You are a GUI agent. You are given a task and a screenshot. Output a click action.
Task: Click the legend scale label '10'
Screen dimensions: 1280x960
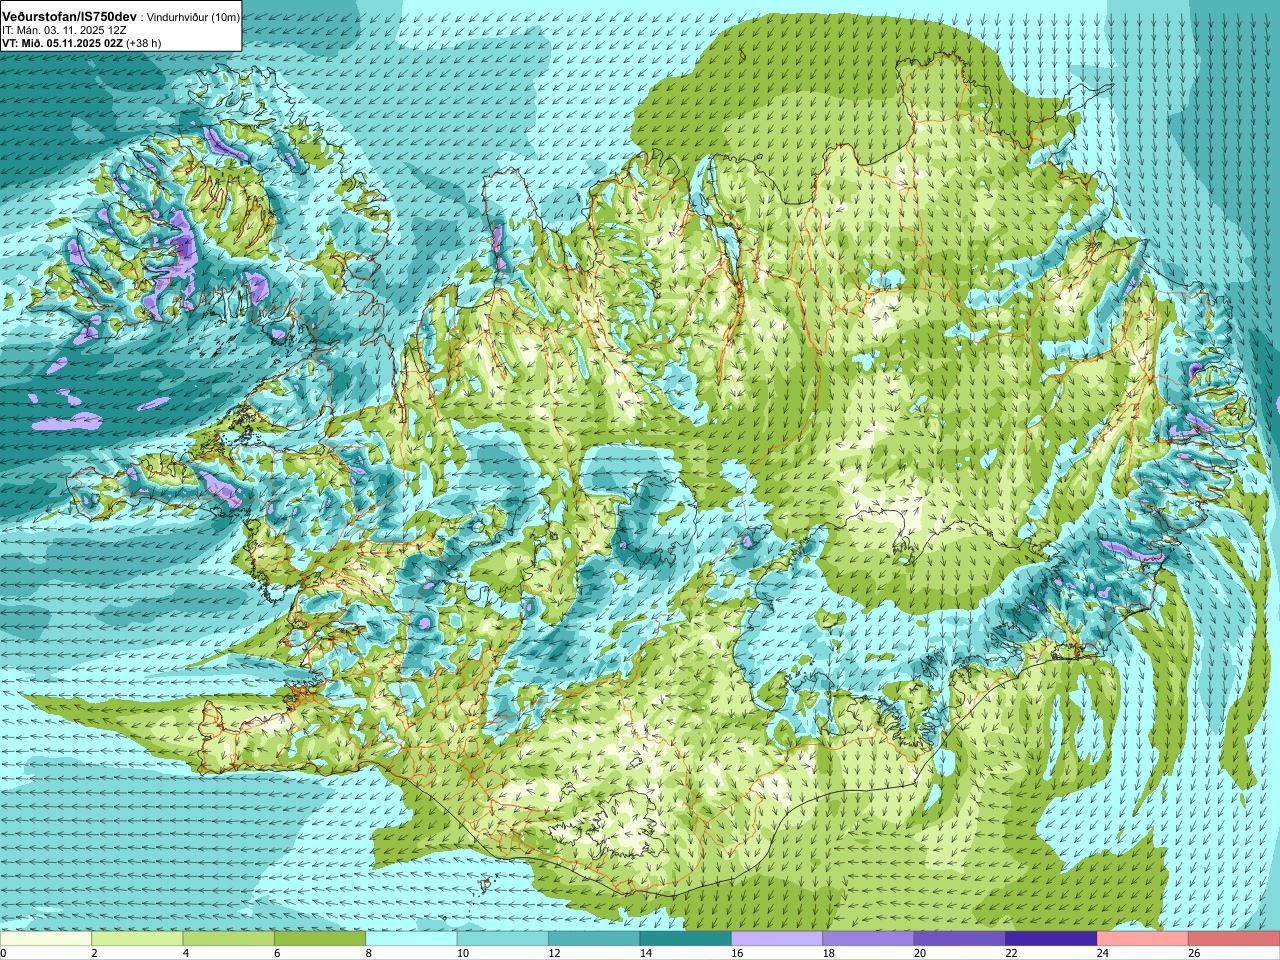[463, 953]
